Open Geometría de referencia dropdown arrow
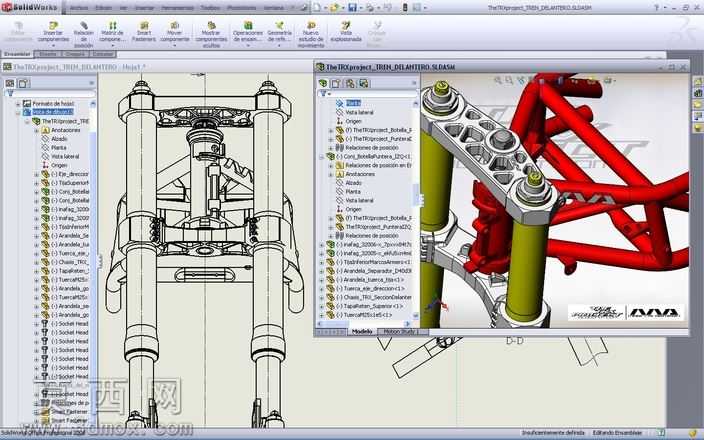This screenshot has width=704, height=440. point(279,45)
